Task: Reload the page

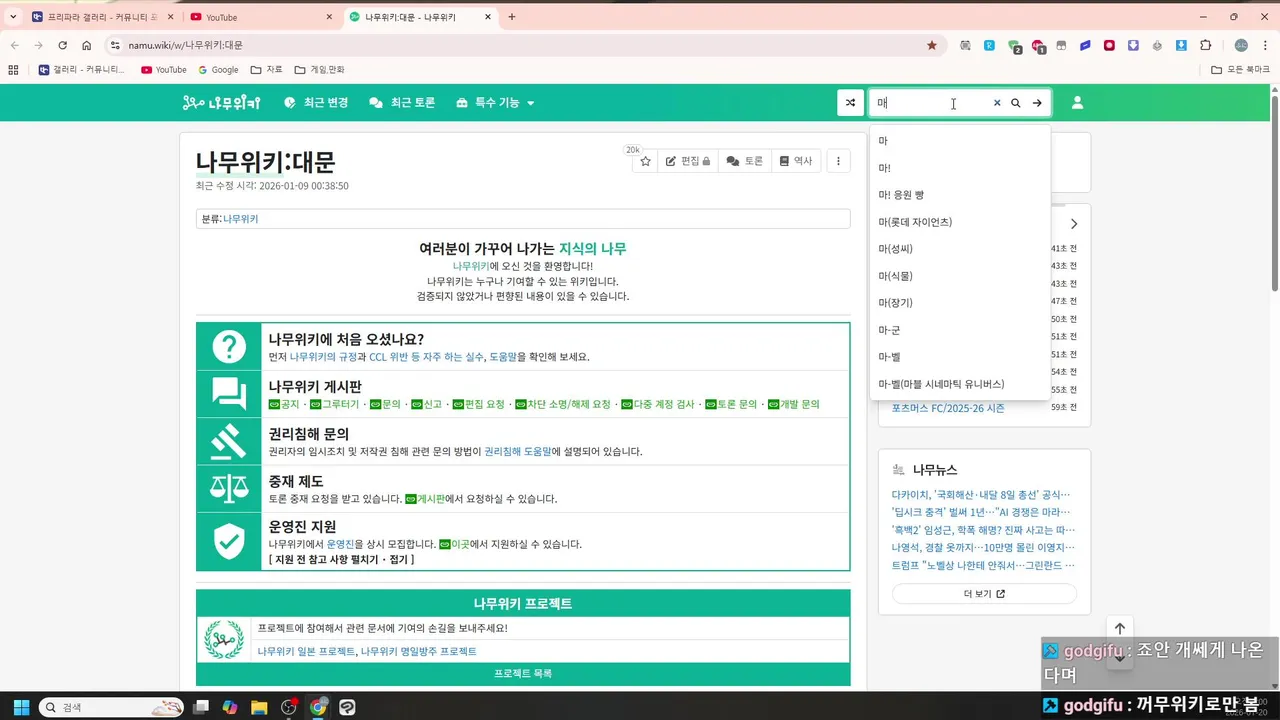Action: (62, 45)
